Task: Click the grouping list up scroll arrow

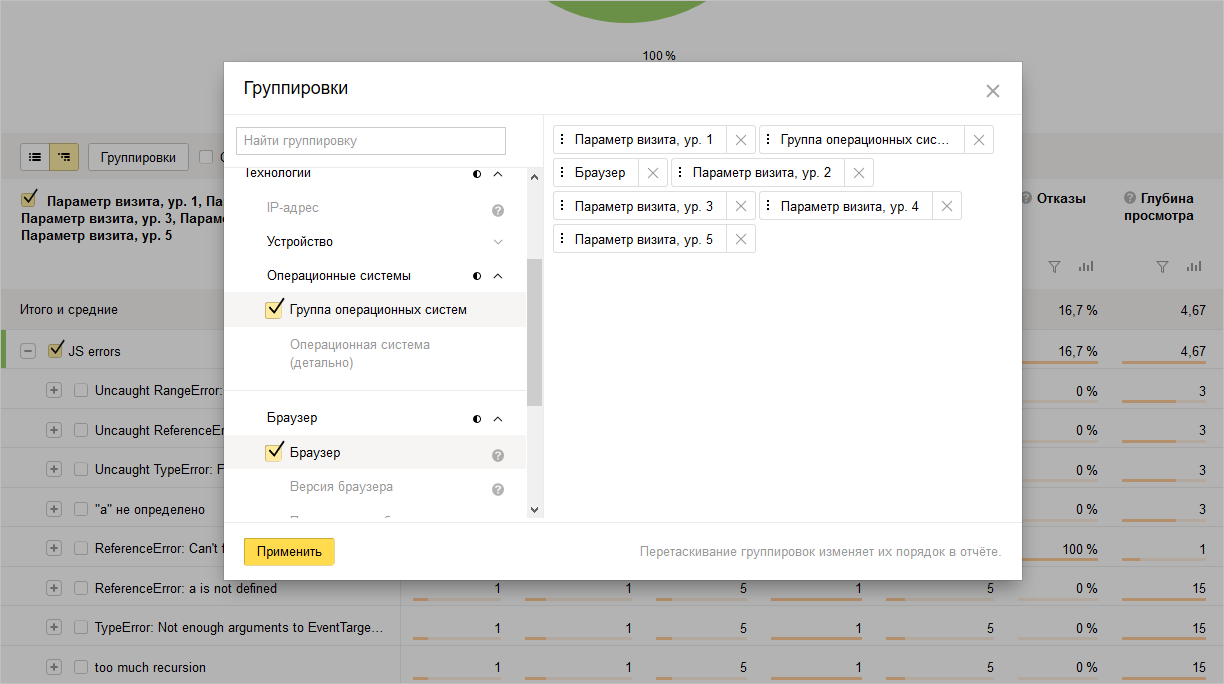Action: (534, 177)
